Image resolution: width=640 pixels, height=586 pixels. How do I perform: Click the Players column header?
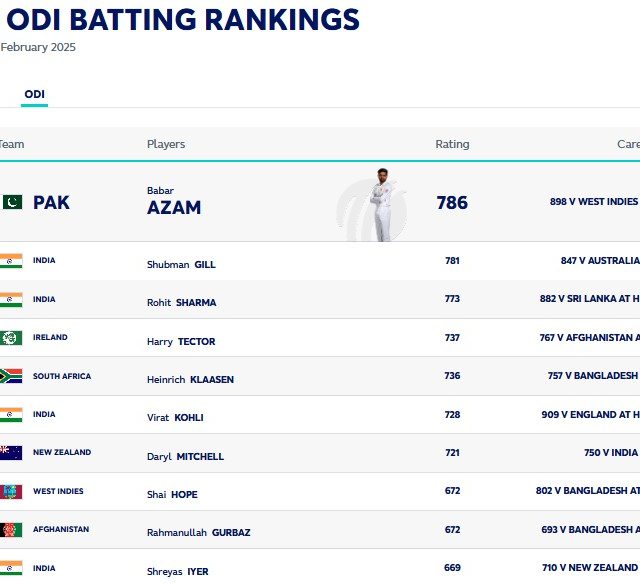[x=166, y=144]
